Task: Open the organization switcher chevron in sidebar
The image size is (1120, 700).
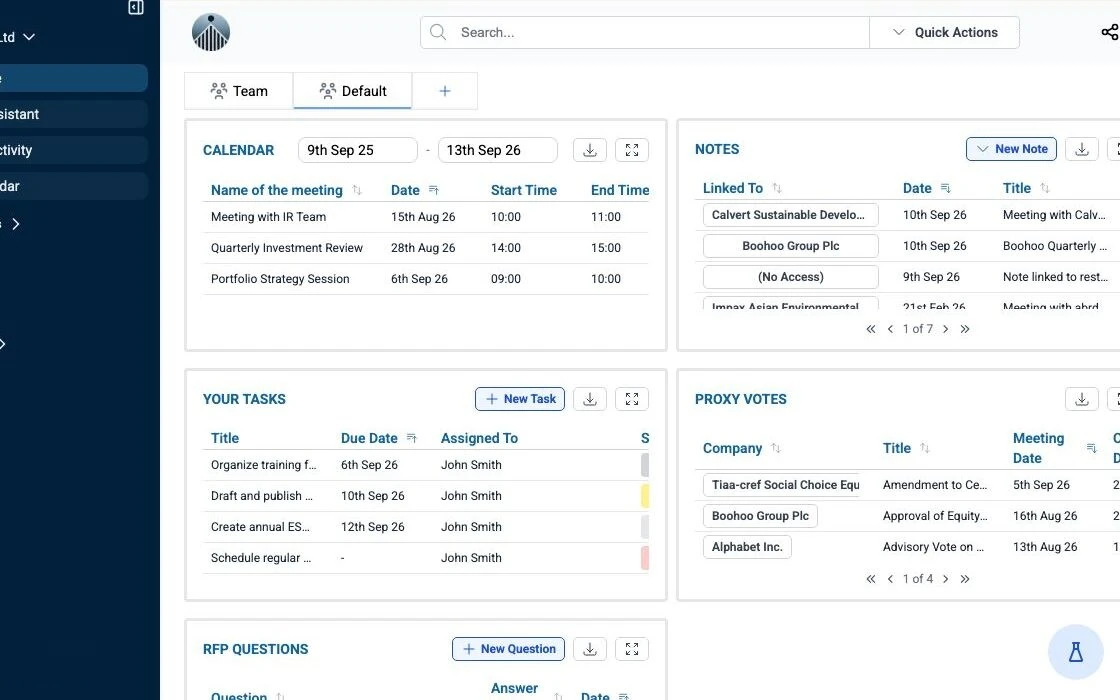Action: [x=29, y=37]
